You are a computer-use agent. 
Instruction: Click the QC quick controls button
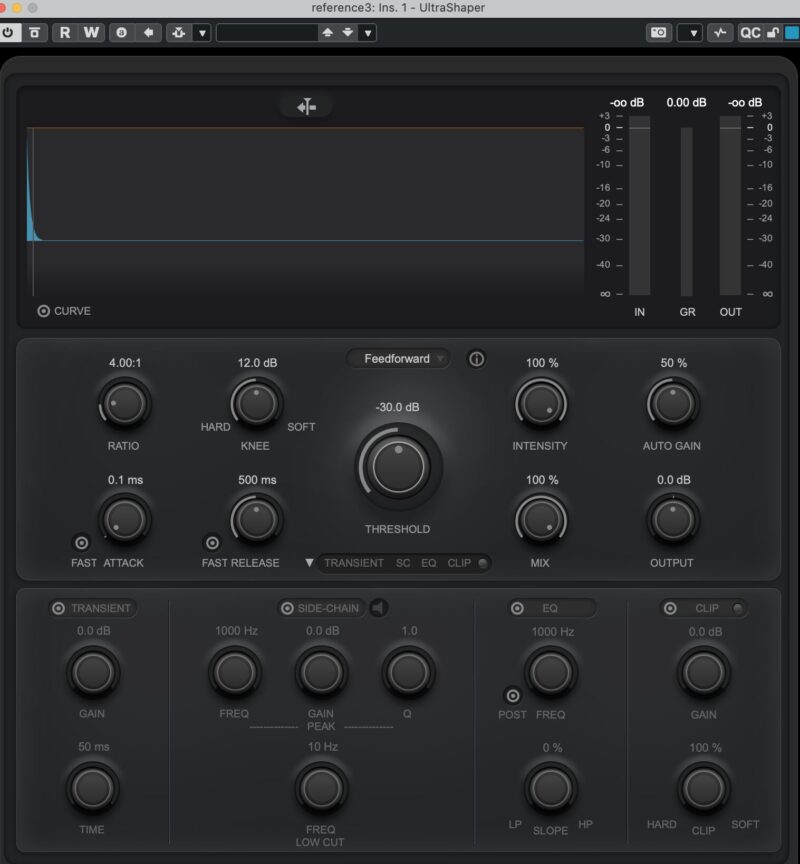click(750, 33)
